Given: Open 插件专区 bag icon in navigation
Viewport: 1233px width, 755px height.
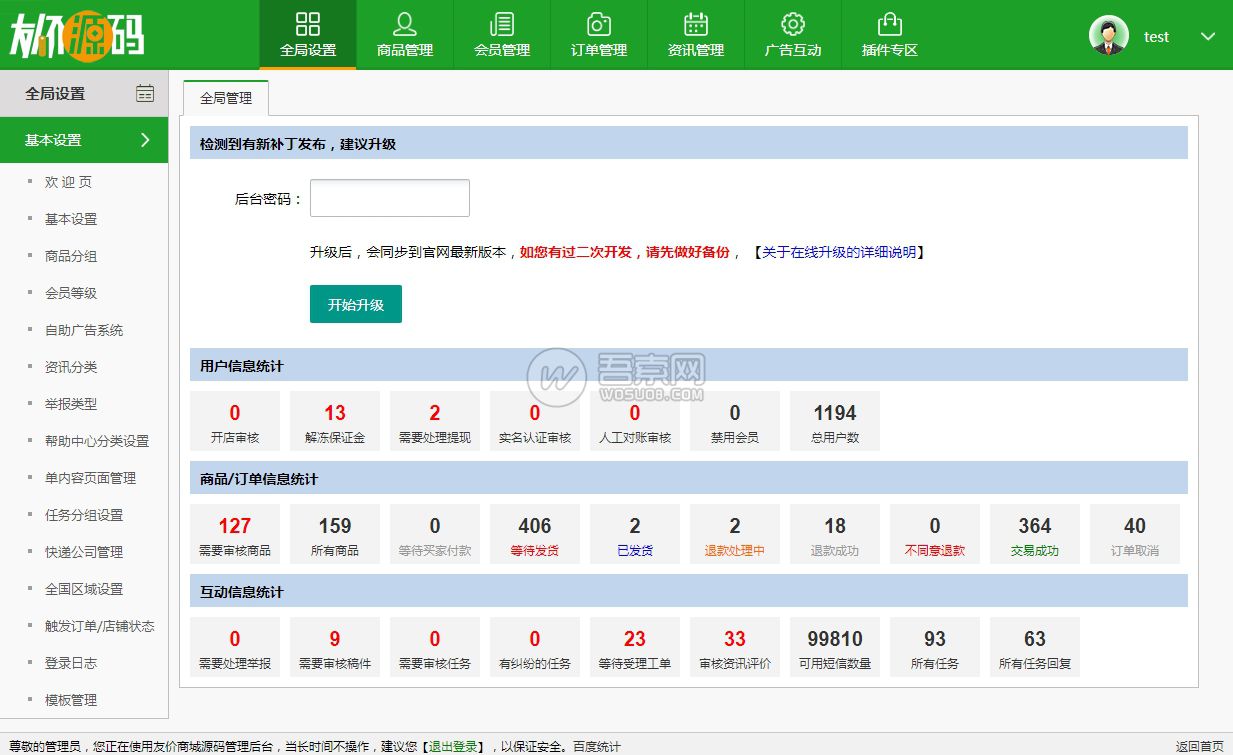Looking at the screenshot, I should point(889,25).
